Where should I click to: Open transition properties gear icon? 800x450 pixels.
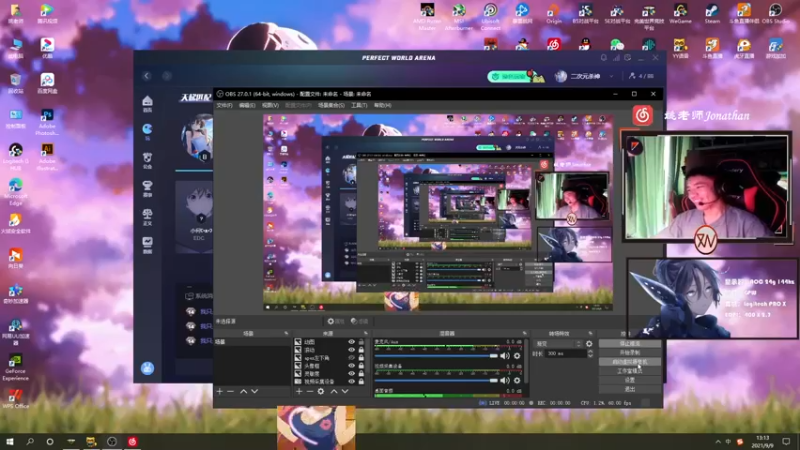pos(589,344)
